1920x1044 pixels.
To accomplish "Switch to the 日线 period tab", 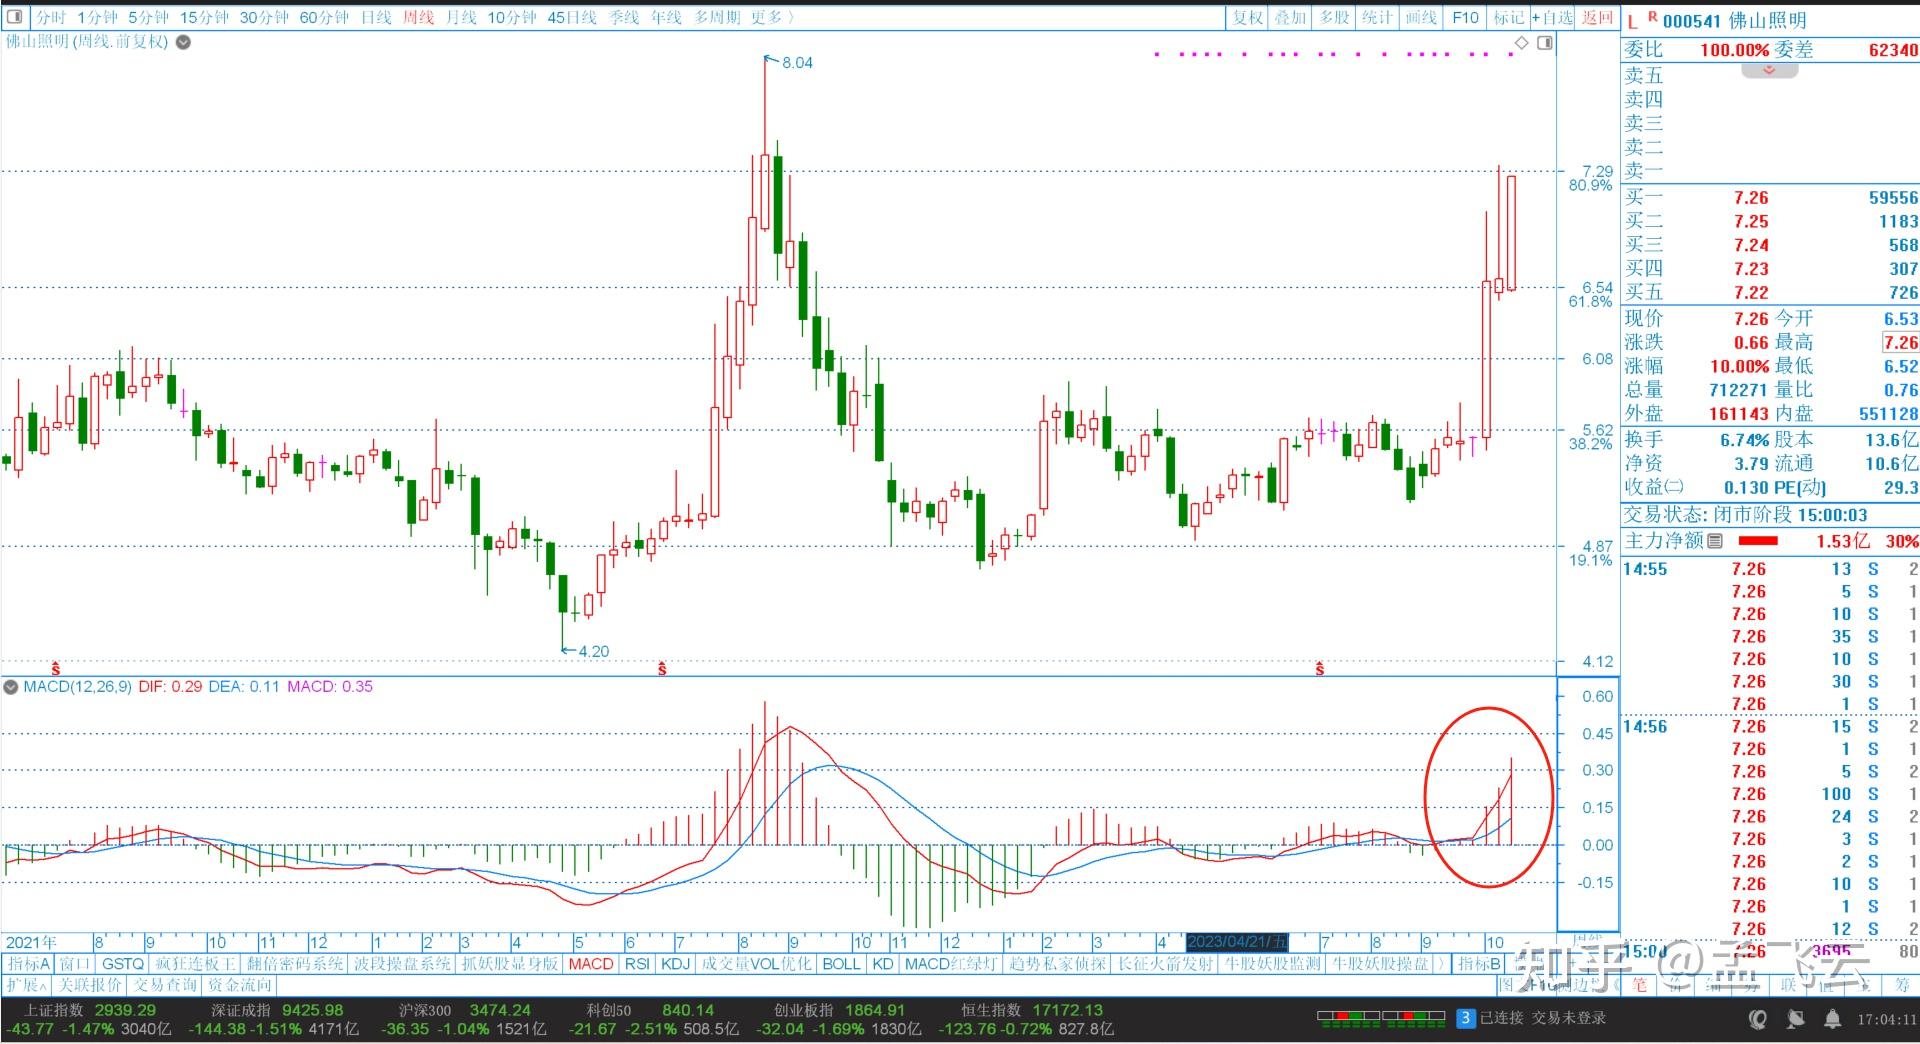I will [376, 17].
